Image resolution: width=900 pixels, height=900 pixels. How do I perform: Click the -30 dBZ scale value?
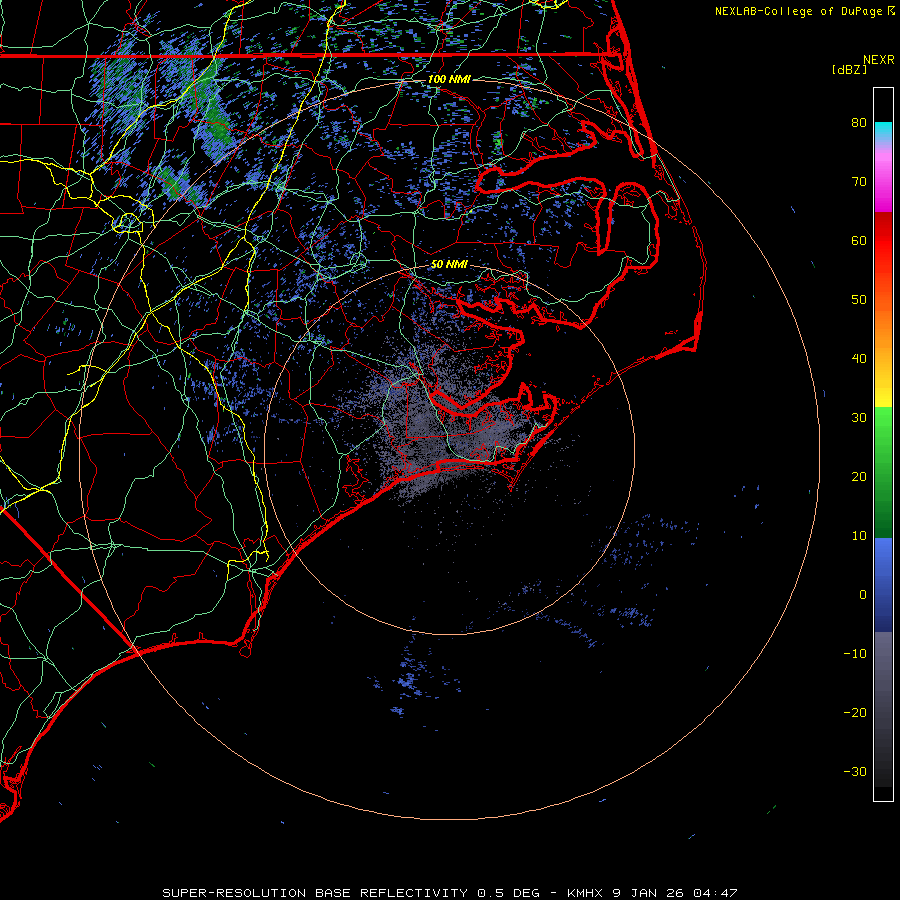point(855,772)
